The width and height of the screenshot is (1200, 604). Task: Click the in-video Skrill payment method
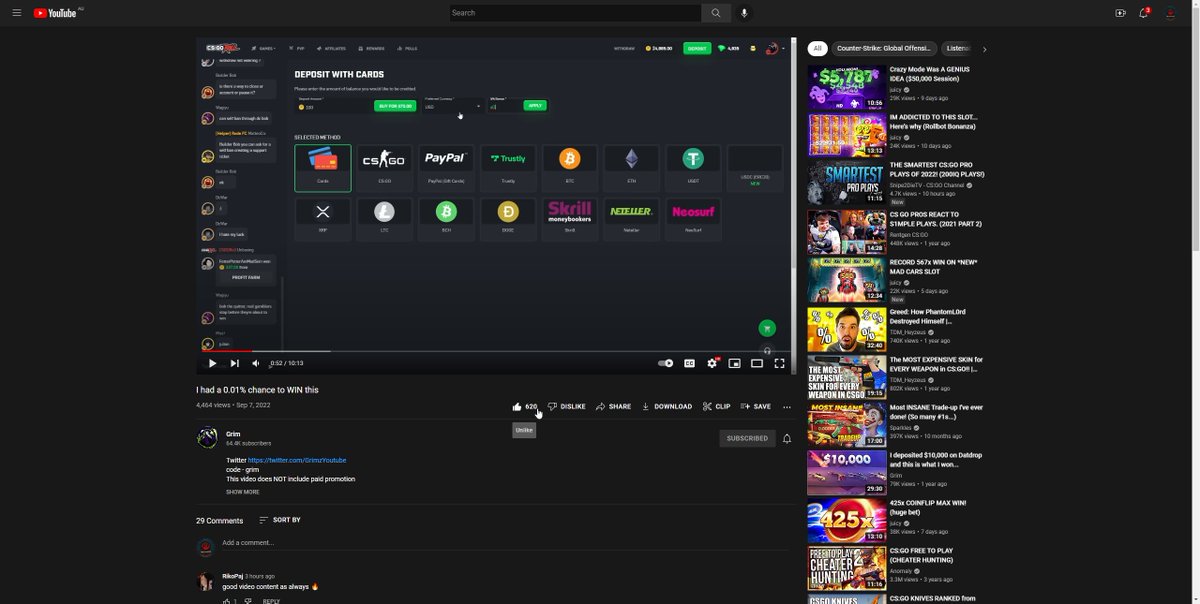tap(569, 218)
